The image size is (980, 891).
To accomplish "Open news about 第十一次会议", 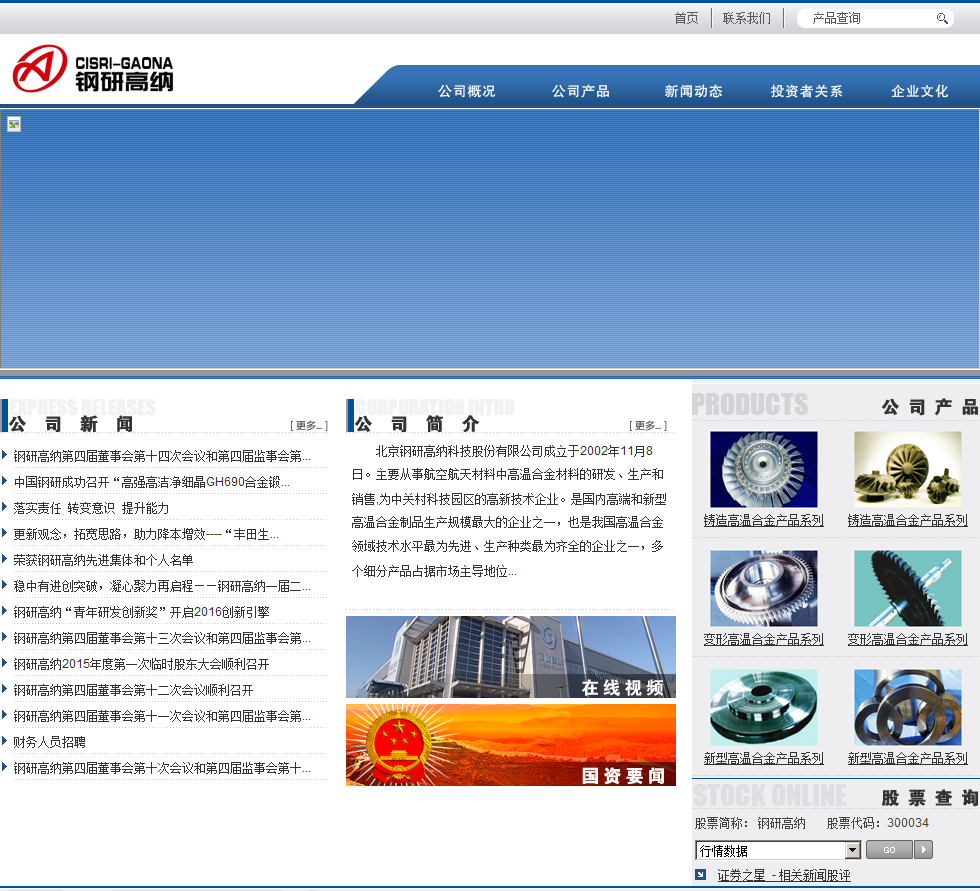I will click(162, 716).
